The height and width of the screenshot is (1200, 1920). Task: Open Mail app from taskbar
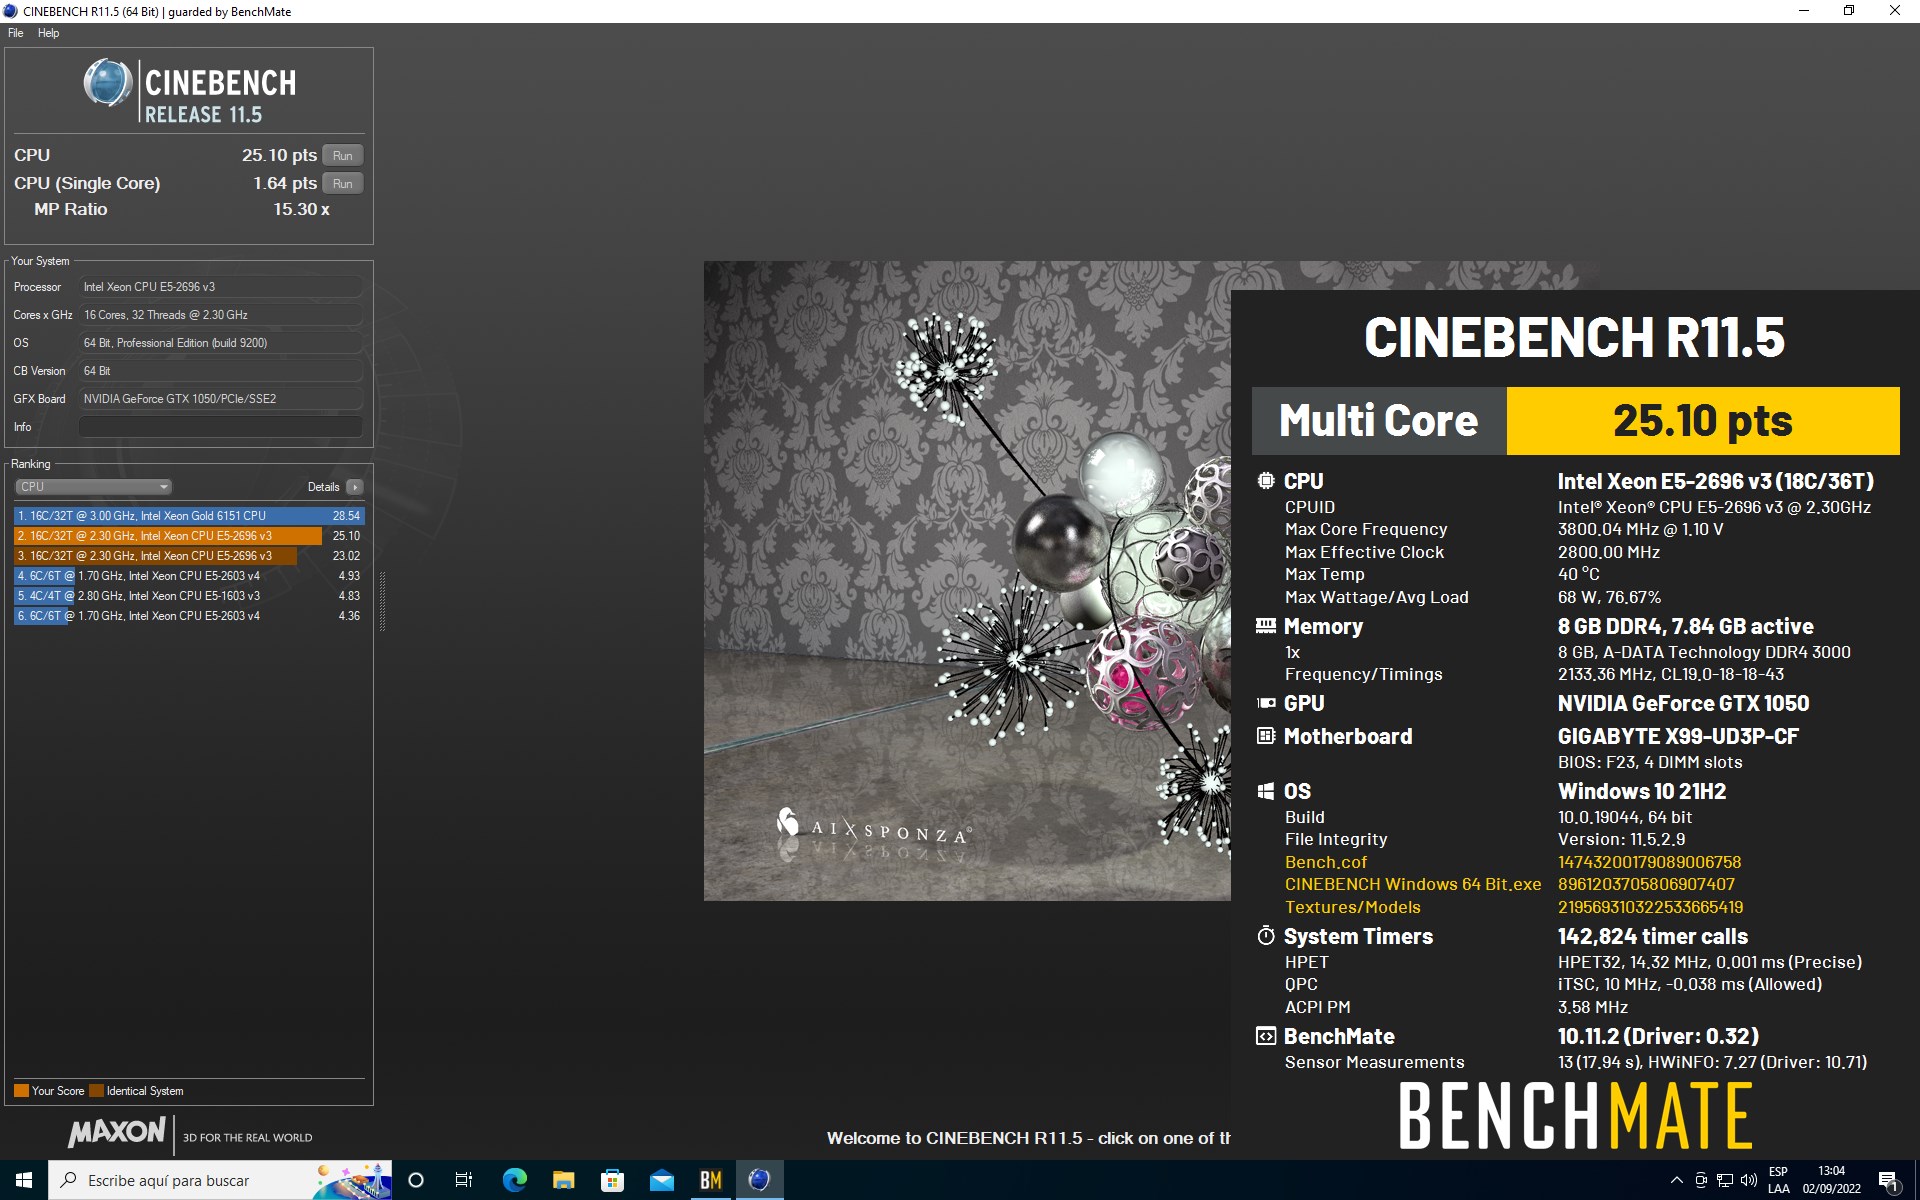[661, 1180]
